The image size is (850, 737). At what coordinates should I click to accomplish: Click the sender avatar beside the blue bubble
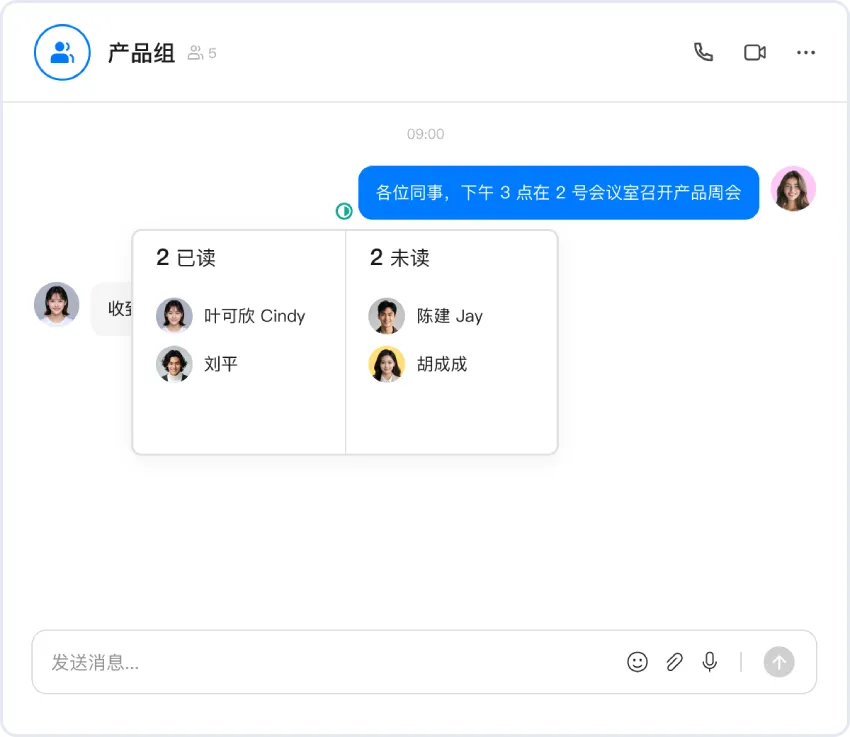tap(793, 191)
